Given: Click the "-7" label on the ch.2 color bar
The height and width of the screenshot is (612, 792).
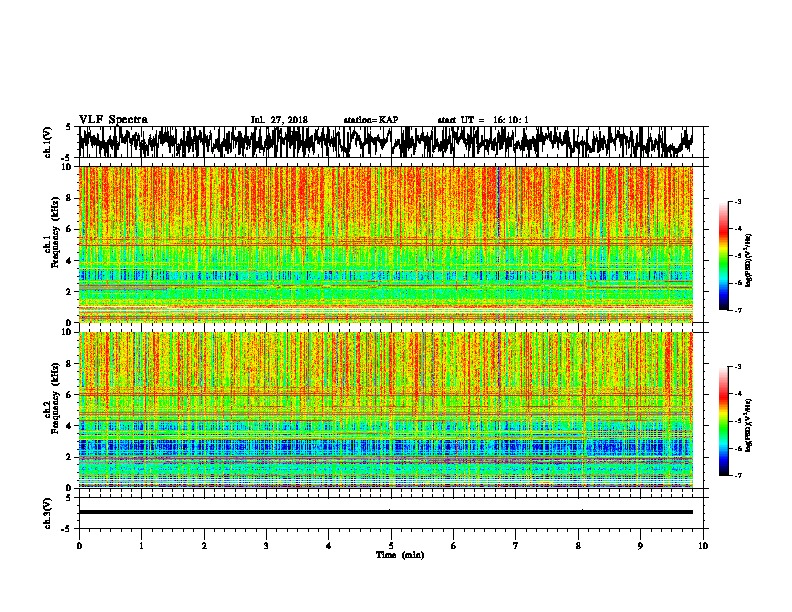Looking at the screenshot, I should pos(737,476).
